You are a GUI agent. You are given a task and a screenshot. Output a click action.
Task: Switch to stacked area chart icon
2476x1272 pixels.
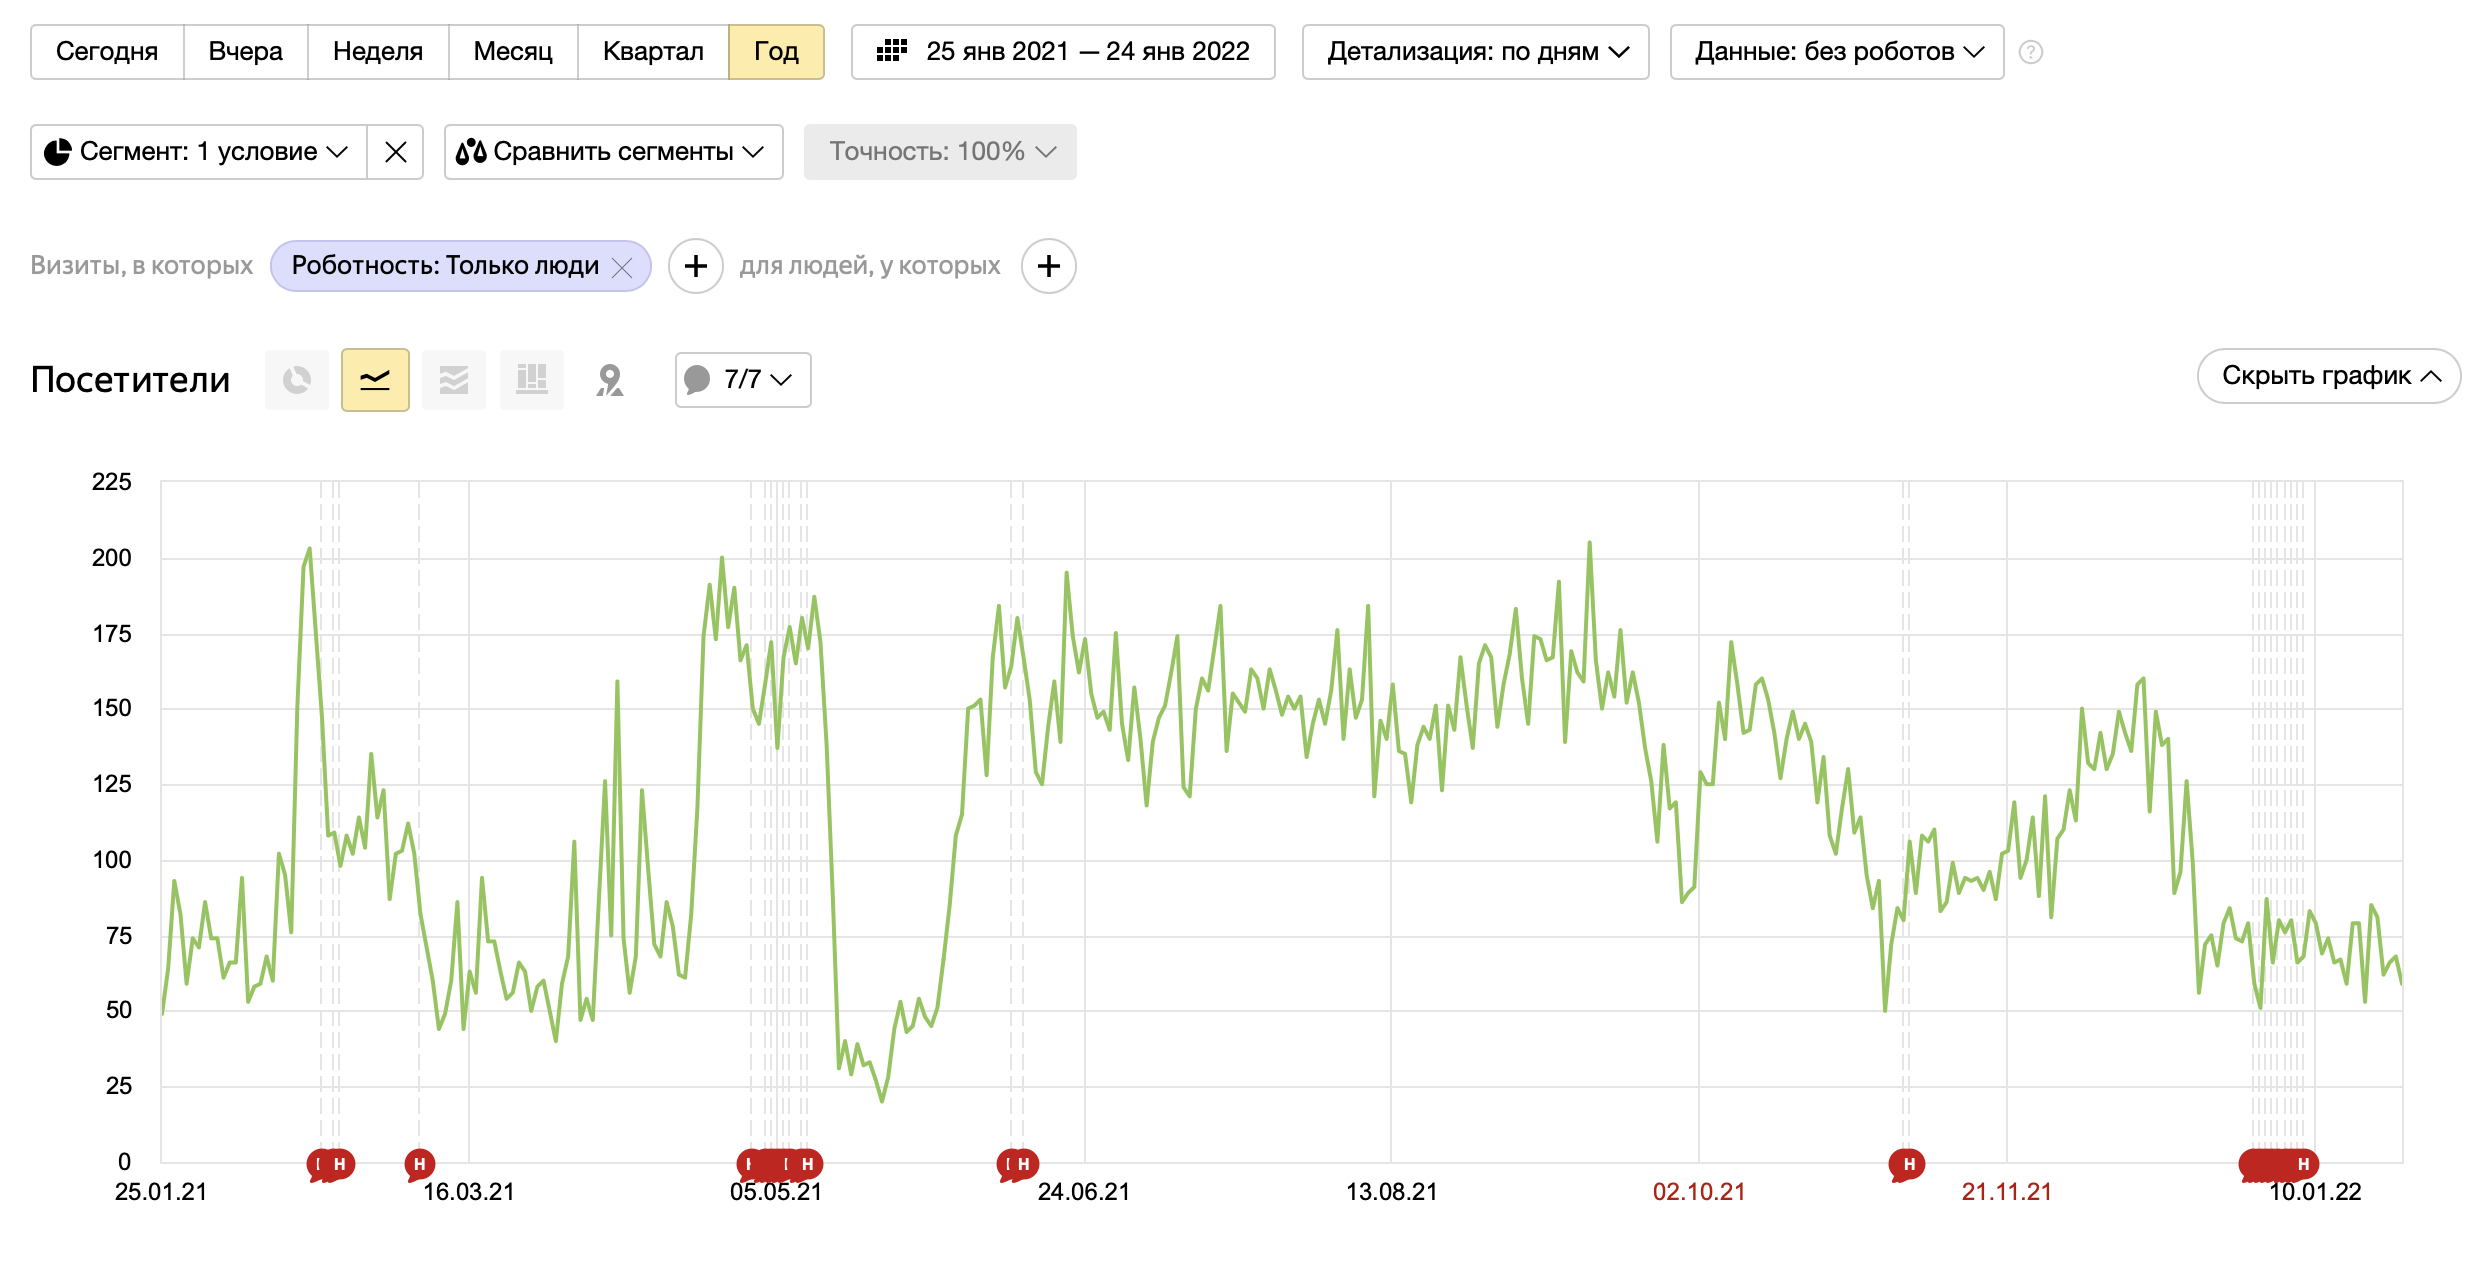point(454,380)
